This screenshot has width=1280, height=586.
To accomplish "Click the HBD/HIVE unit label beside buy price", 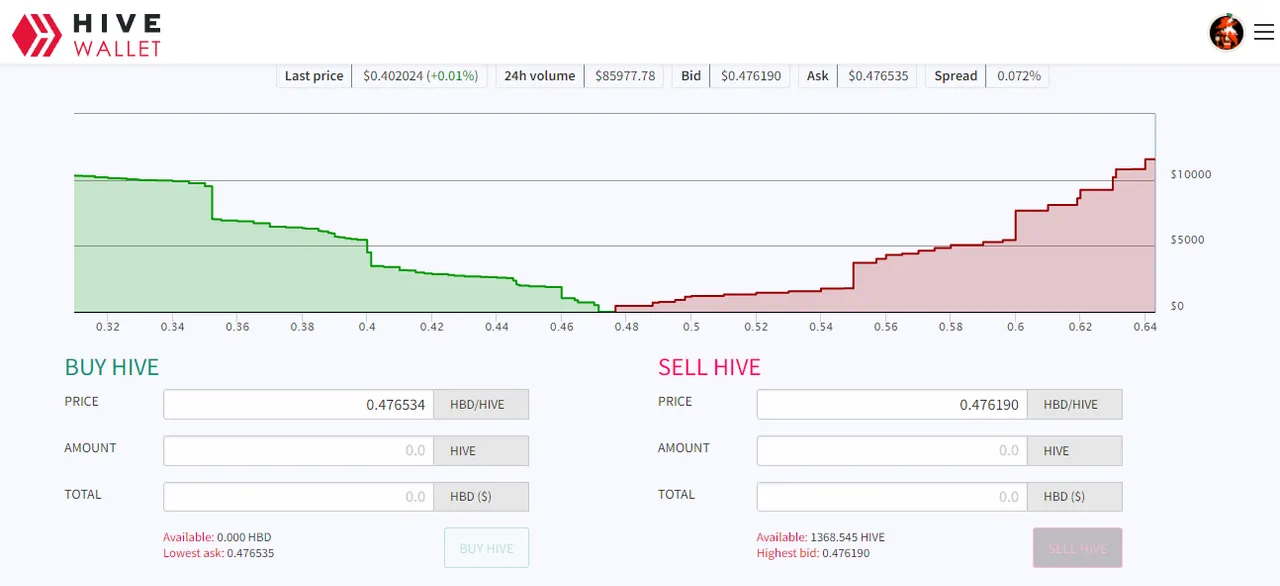I will 481,405.
